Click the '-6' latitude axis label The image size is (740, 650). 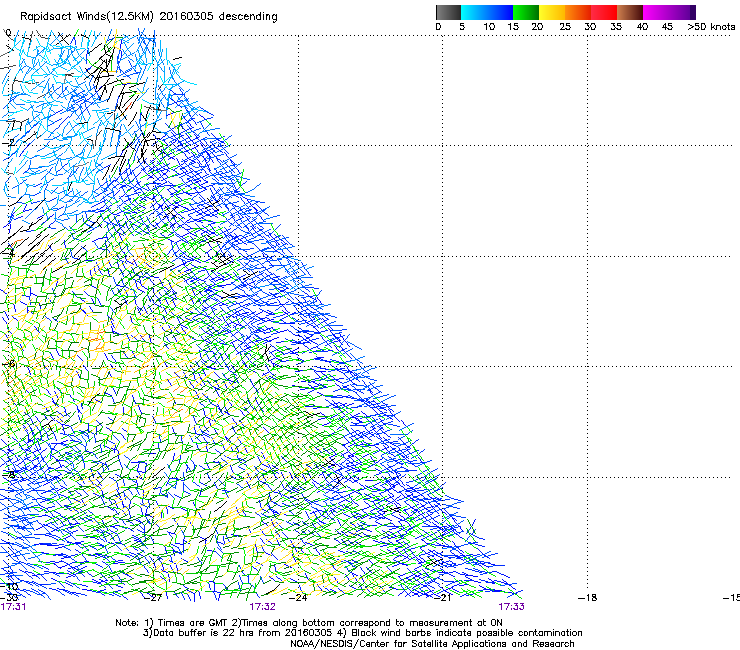8,363
